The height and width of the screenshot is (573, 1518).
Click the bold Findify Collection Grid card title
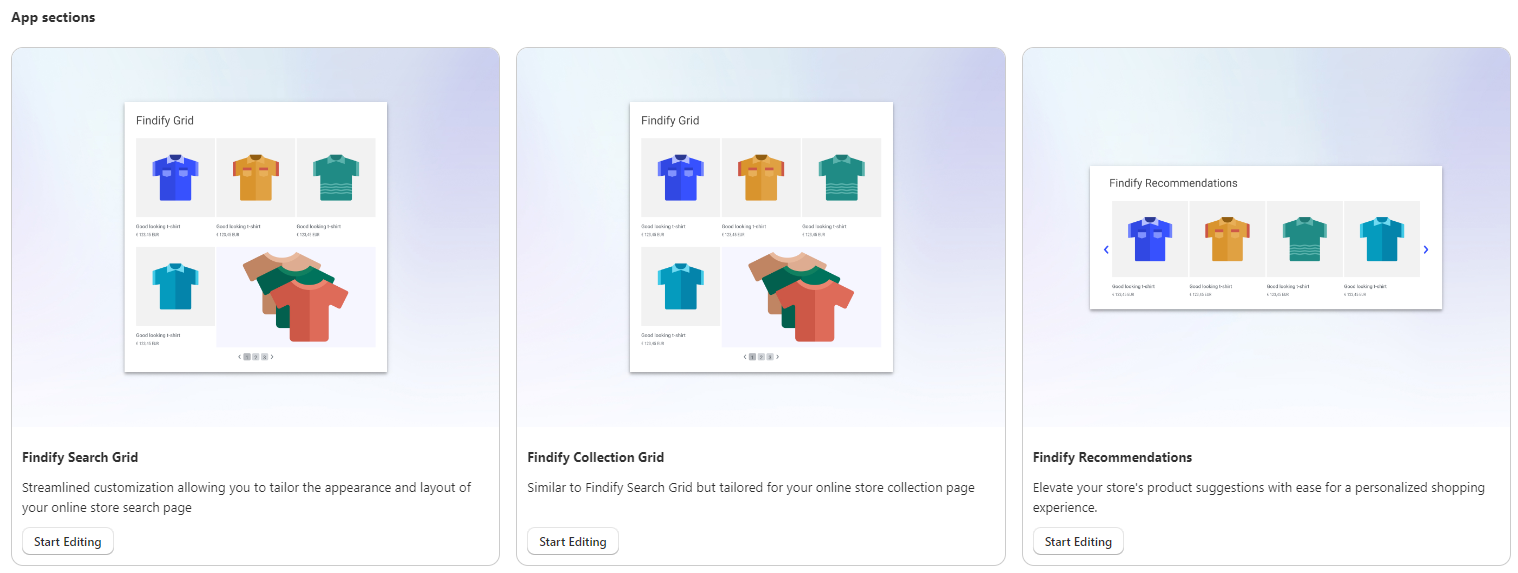(x=595, y=457)
